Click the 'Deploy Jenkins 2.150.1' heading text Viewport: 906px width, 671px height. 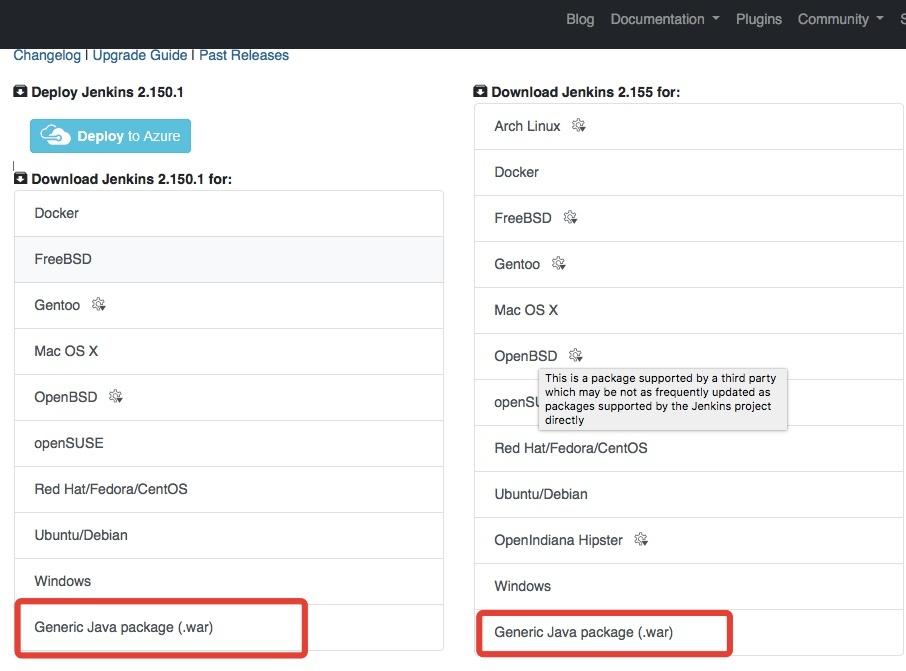point(107,92)
